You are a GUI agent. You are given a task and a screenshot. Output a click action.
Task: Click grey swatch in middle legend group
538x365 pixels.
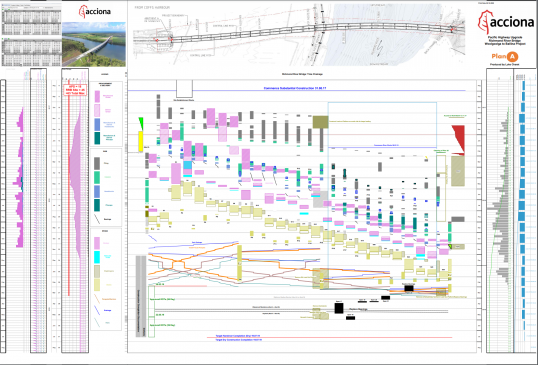point(97,163)
